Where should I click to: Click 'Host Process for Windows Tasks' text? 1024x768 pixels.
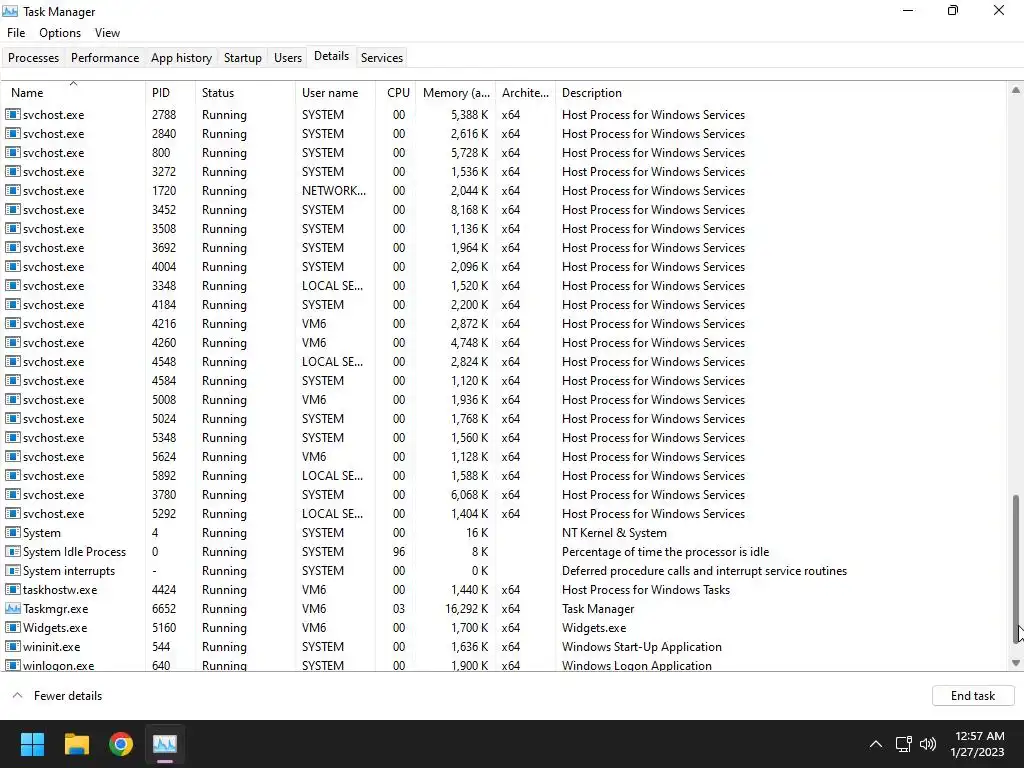tap(646, 590)
